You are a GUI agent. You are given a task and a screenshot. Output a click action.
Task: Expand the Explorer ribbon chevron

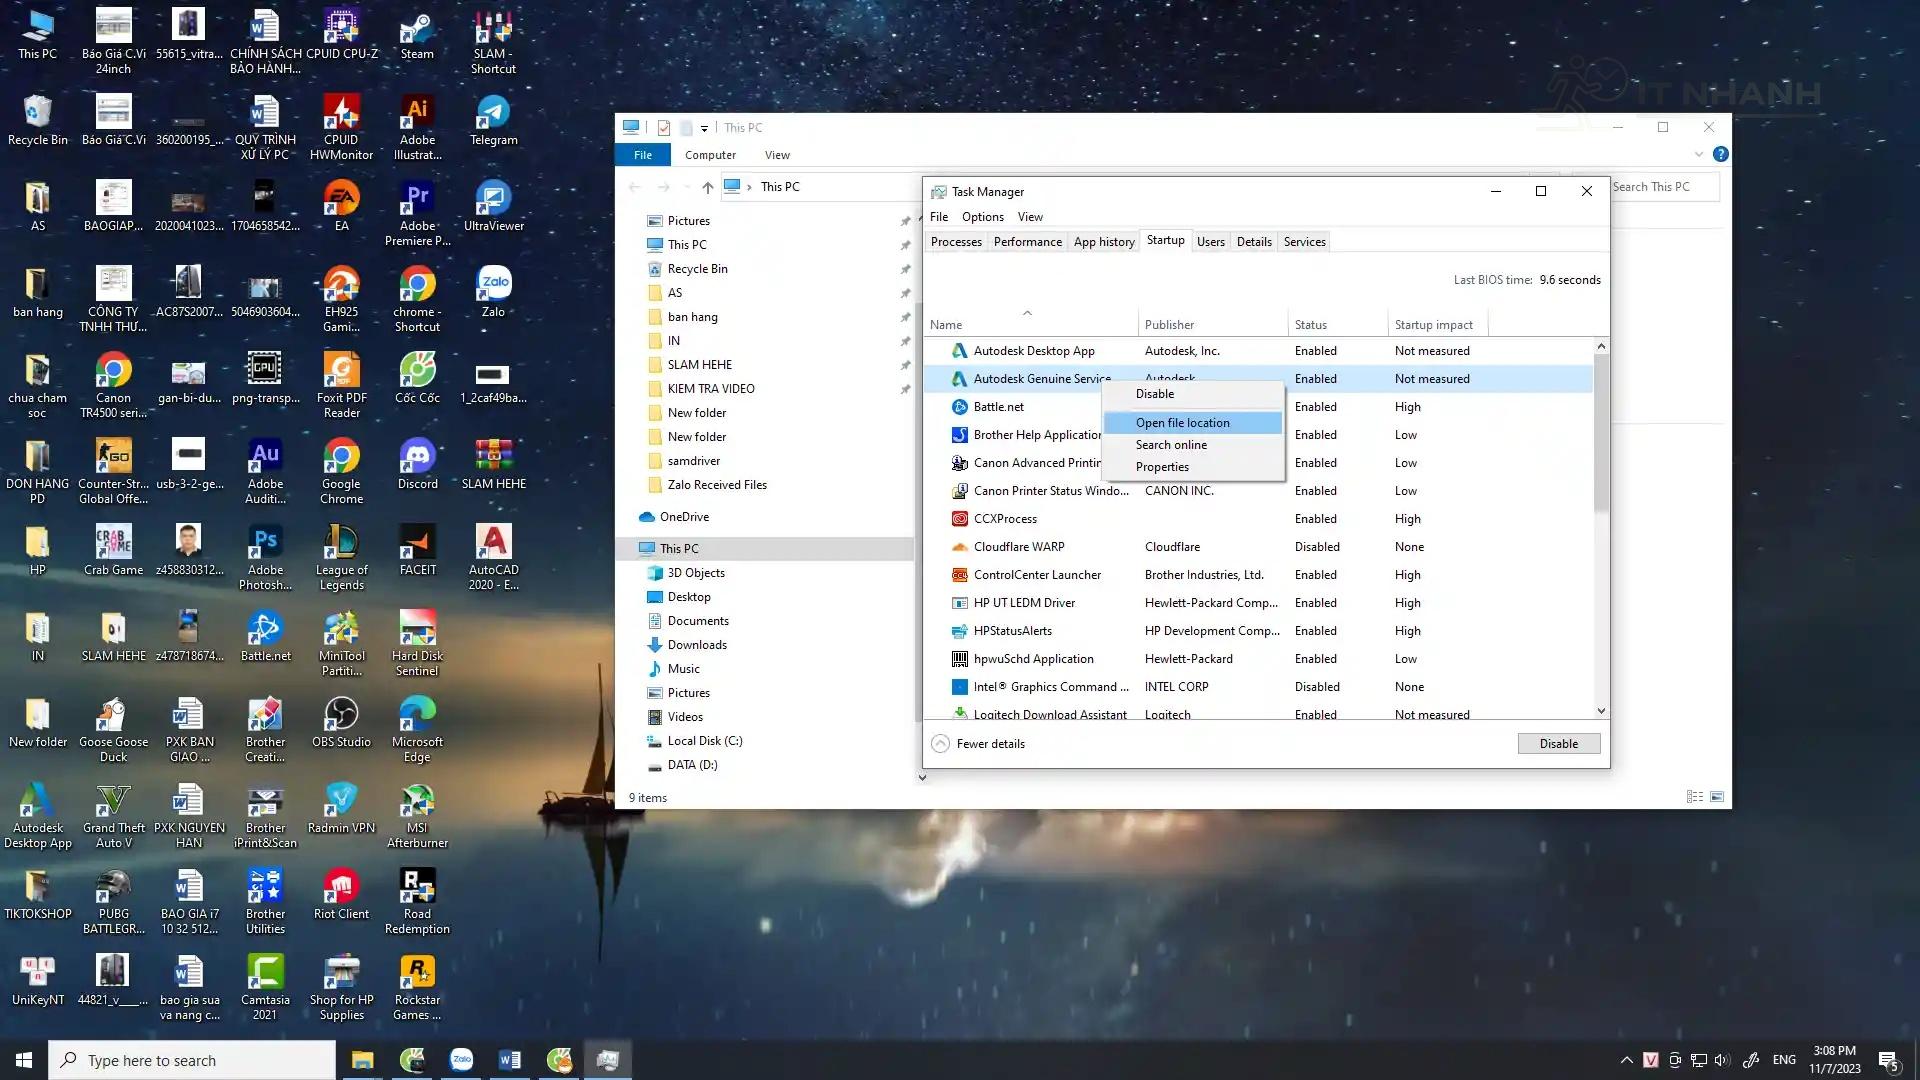pos(1698,155)
